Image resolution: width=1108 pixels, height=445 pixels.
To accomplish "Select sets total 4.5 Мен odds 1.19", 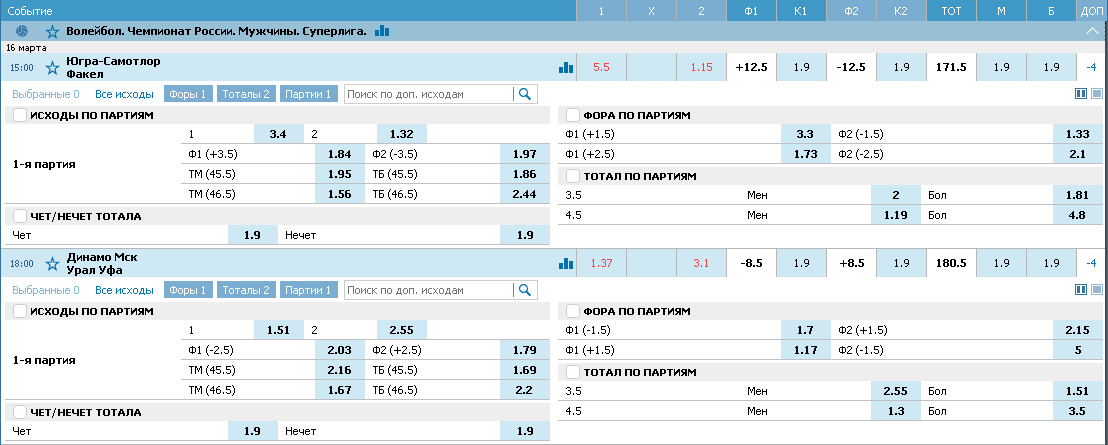I will [x=895, y=215].
